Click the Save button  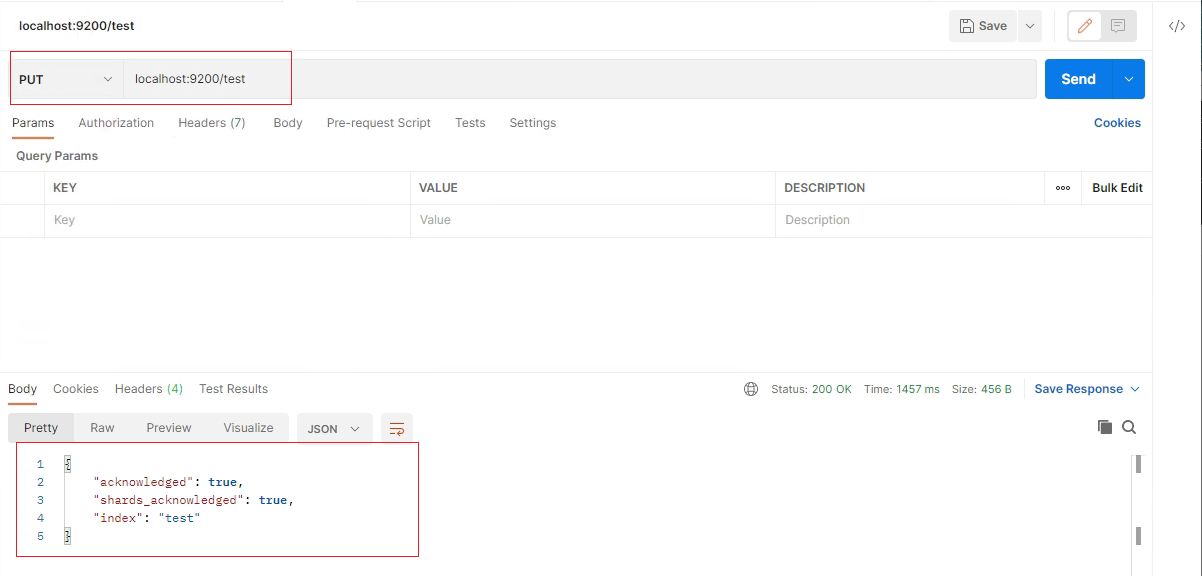tap(983, 26)
